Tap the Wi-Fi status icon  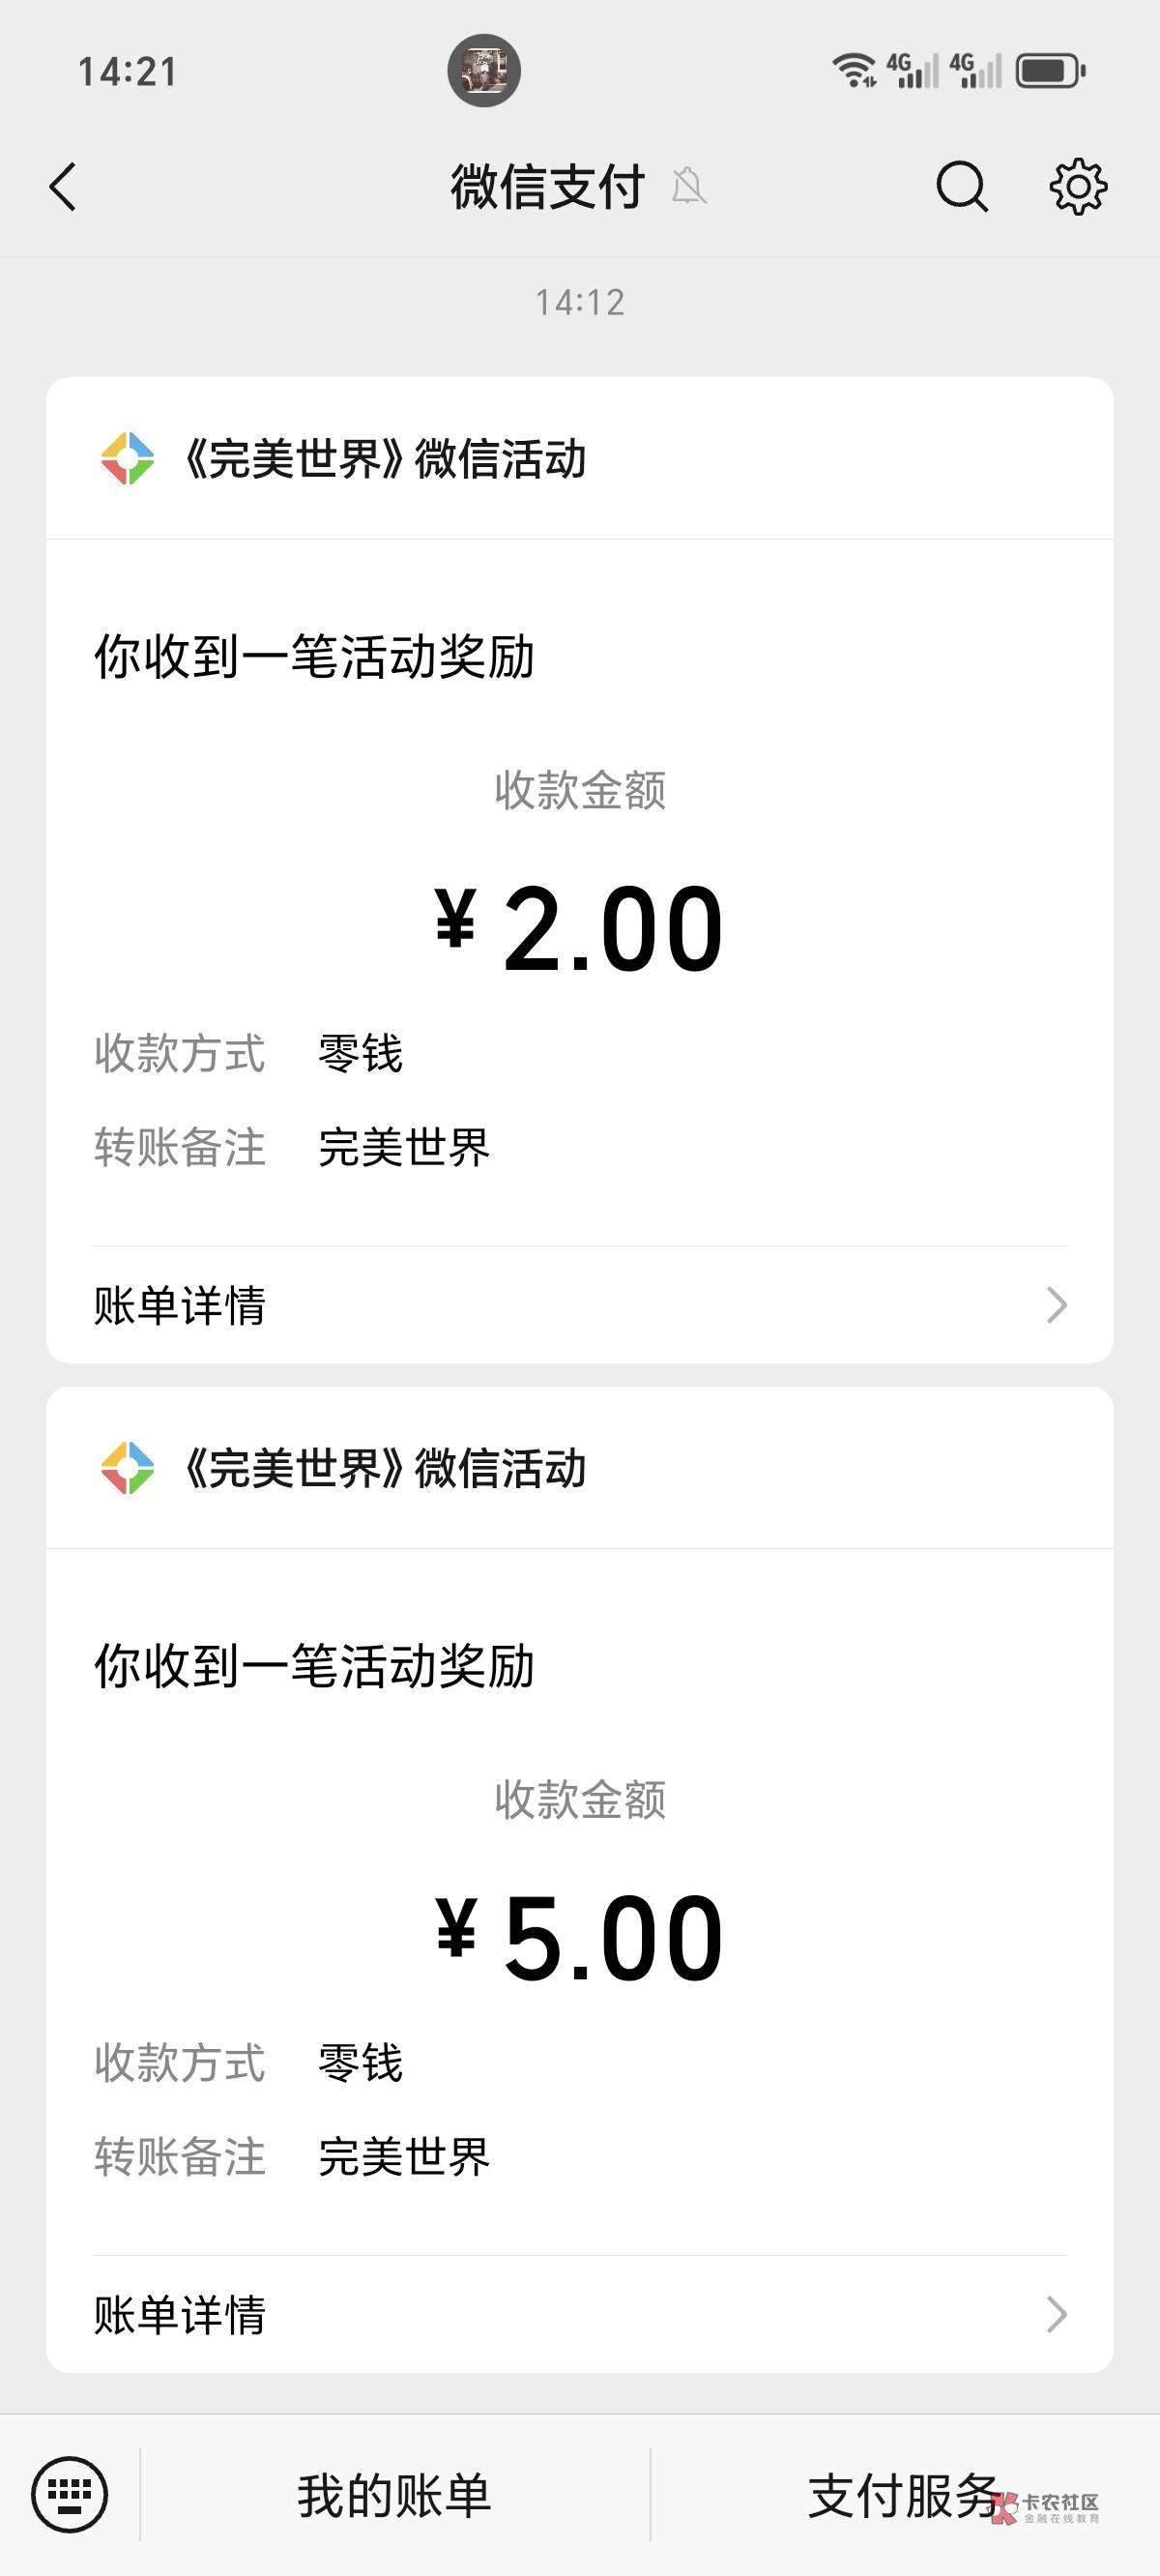pyautogui.click(x=853, y=70)
